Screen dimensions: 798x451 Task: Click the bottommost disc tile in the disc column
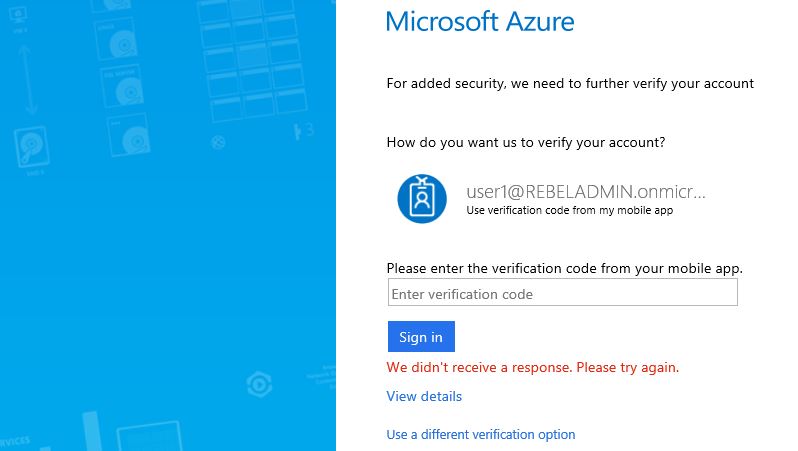point(129,135)
